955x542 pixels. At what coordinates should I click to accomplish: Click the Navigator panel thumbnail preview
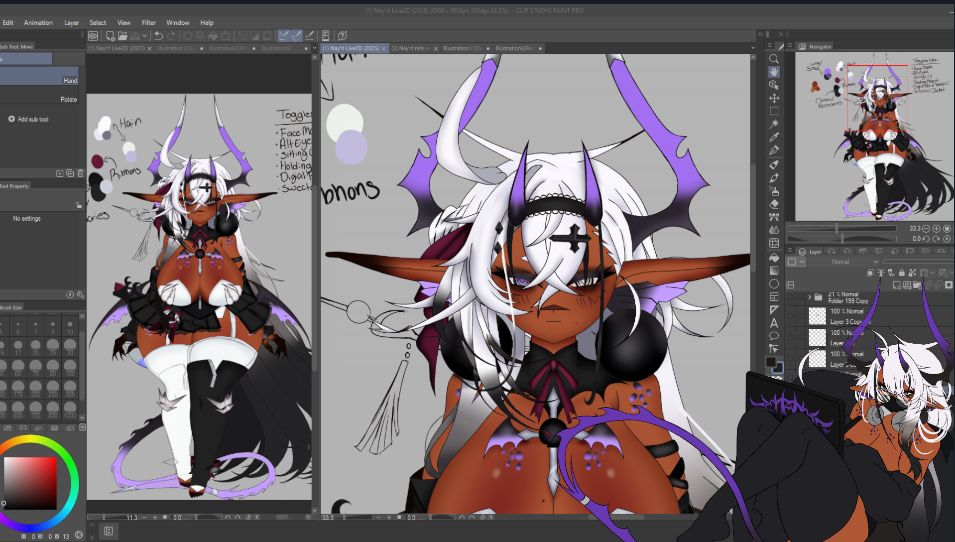(x=874, y=136)
